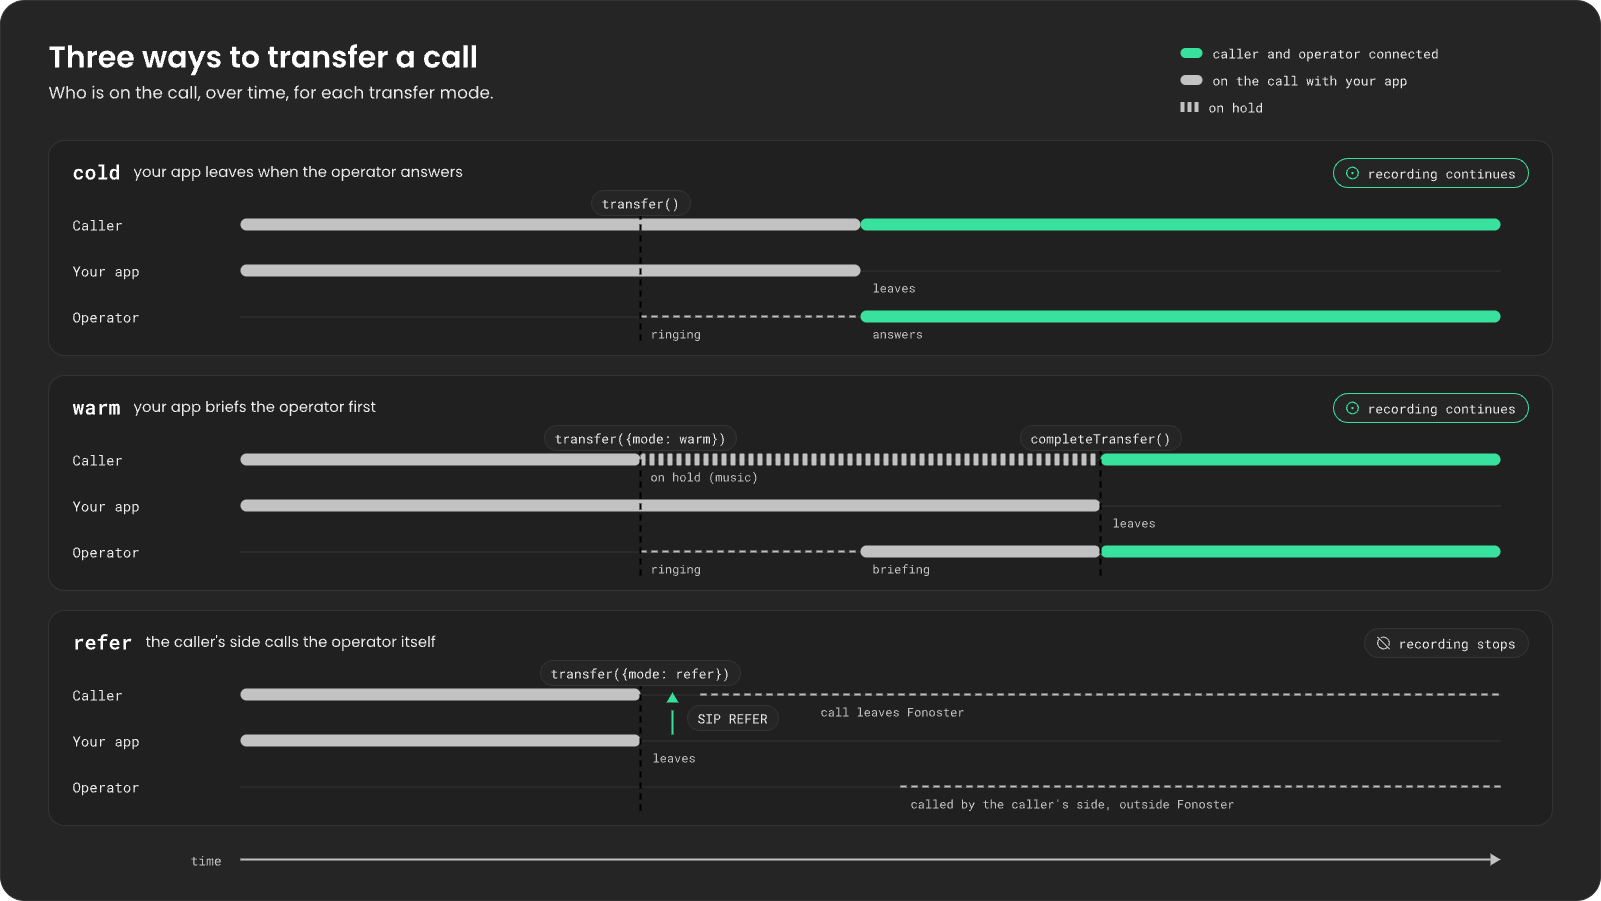The width and height of the screenshot is (1601, 901).
Task: Click the 'Operator' row label in refer section
Action: pyautogui.click(x=106, y=788)
